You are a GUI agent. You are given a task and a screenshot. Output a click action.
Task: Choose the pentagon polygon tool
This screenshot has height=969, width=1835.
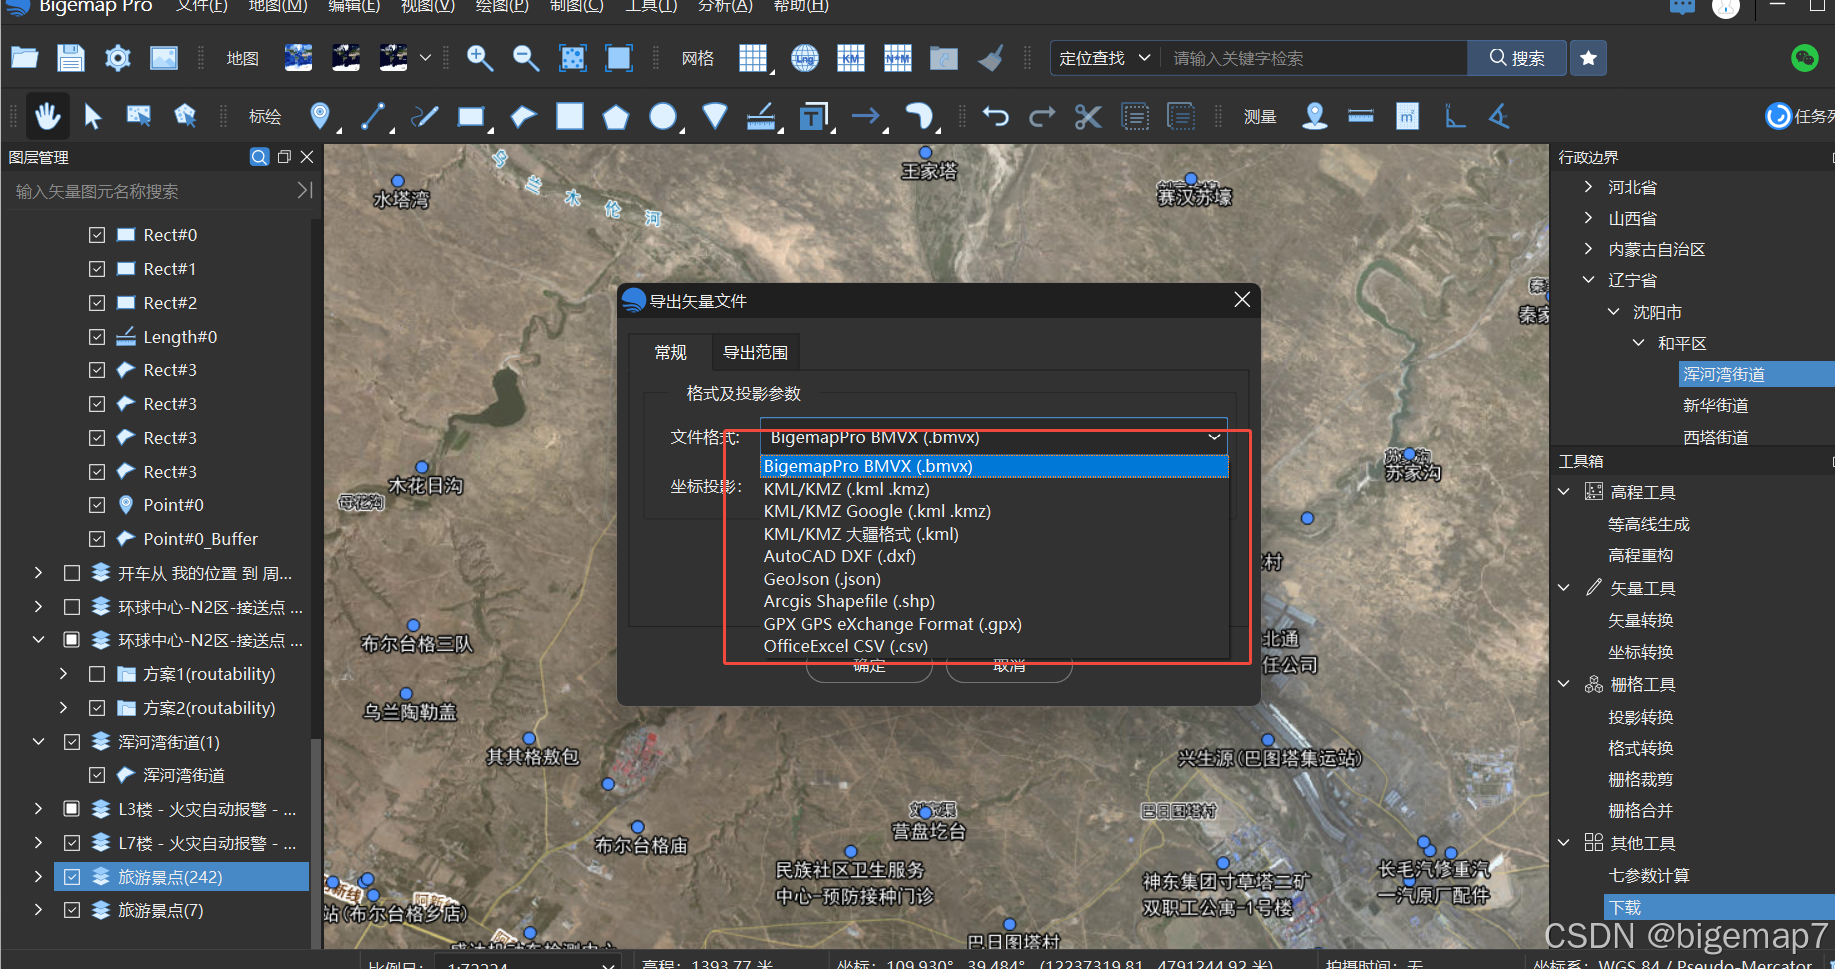point(616,117)
